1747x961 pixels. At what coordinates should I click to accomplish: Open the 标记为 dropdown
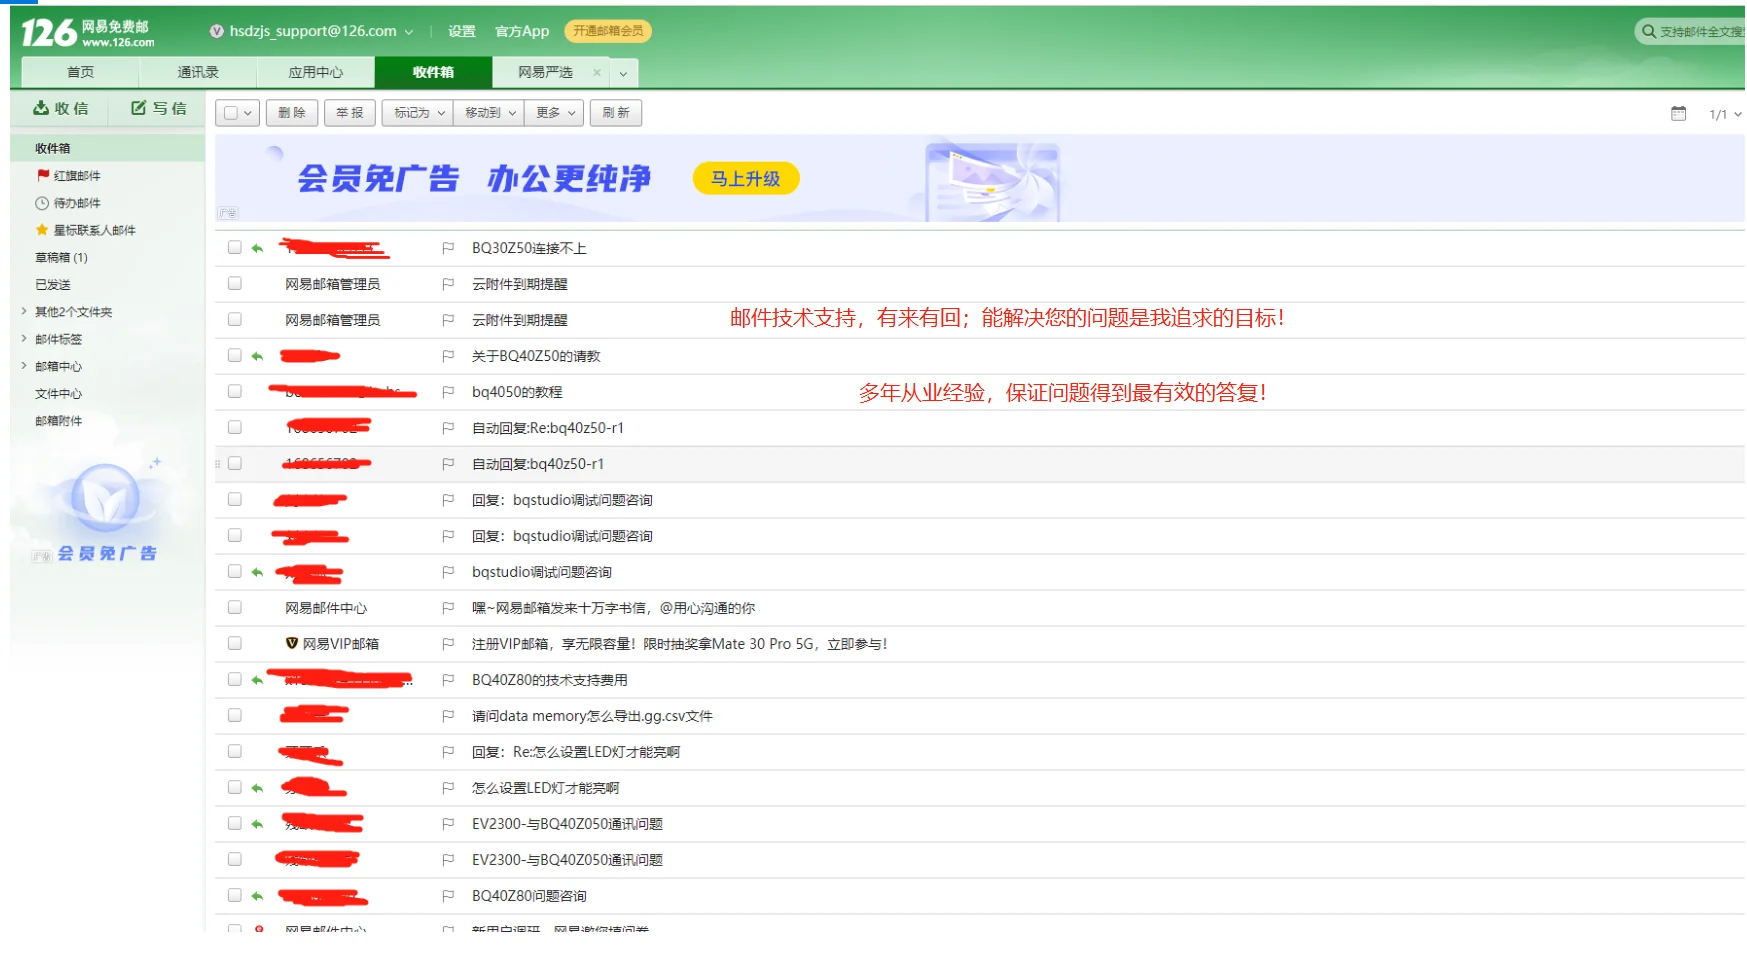click(417, 113)
